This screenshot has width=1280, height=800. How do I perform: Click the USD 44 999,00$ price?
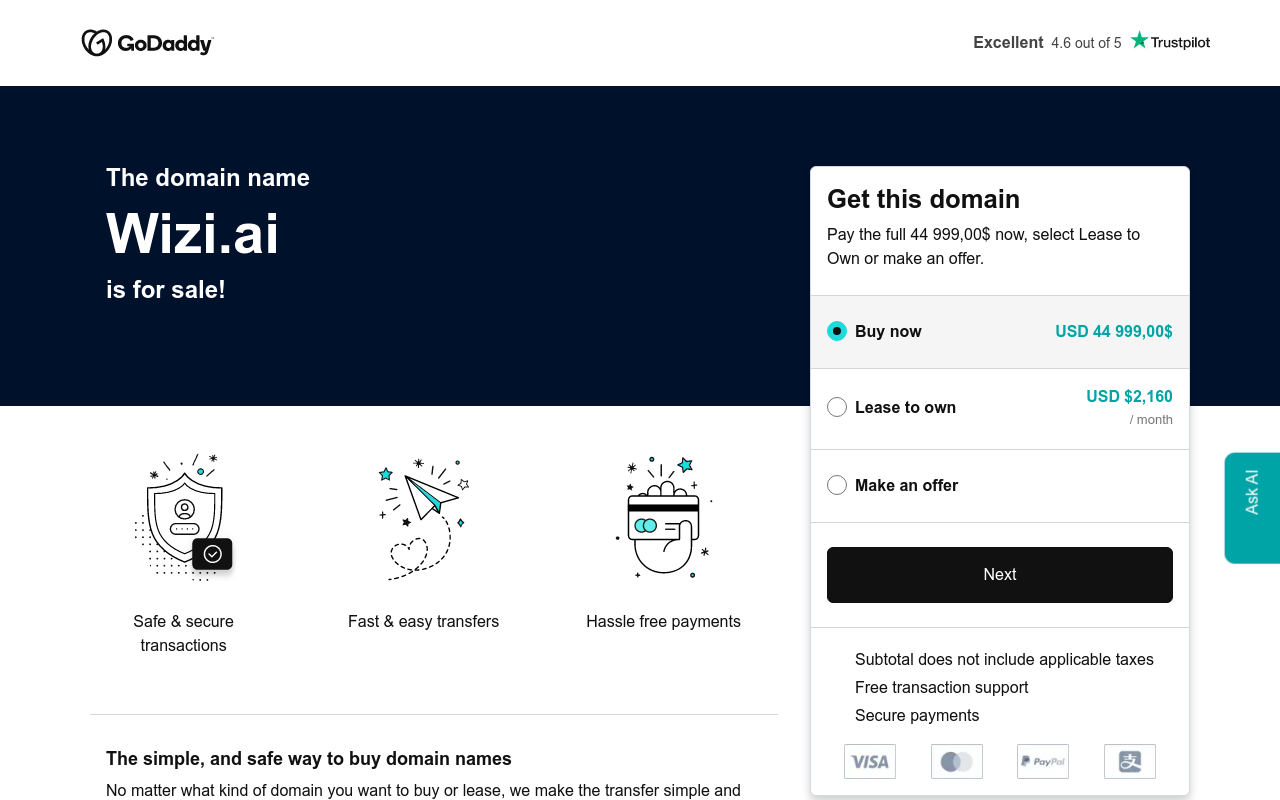[x=1114, y=331]
